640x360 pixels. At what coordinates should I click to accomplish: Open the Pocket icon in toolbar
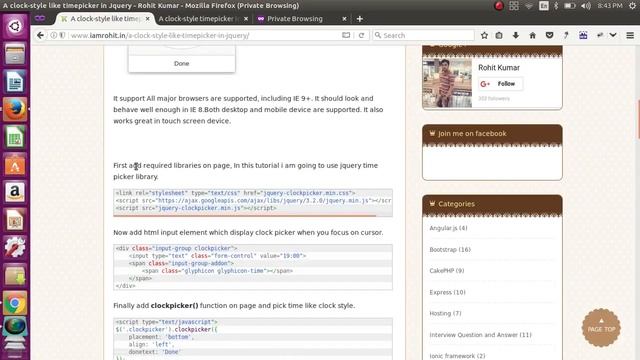click(x=549, y=36)
